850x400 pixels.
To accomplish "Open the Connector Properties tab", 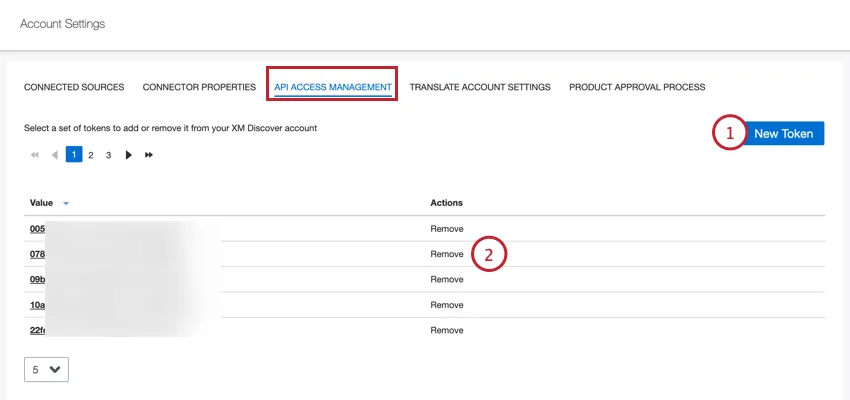I will (x=199, y=87).
